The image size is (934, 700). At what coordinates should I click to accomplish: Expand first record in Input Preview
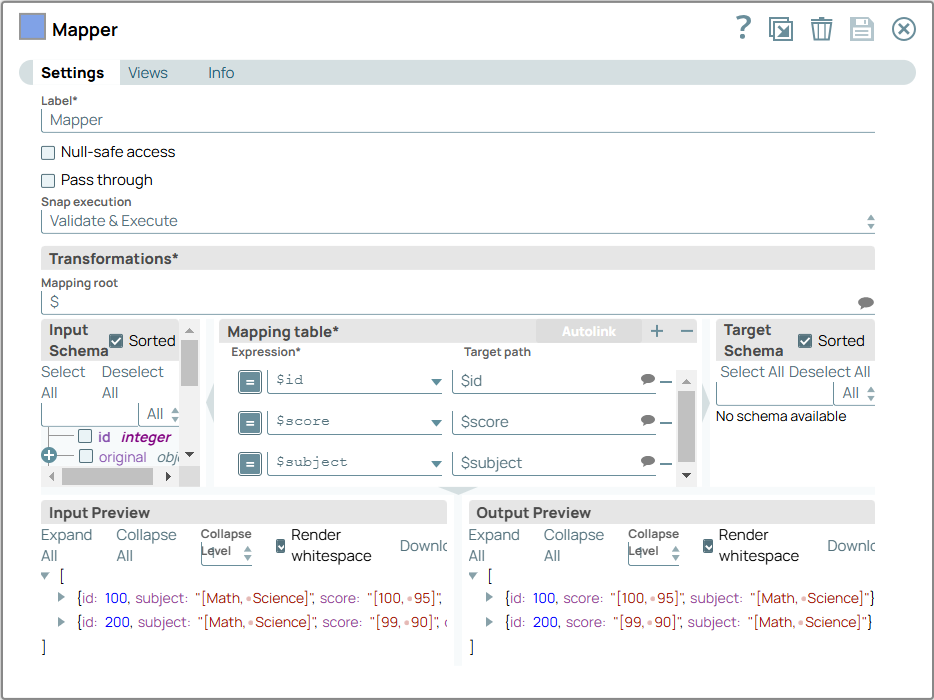62,598
